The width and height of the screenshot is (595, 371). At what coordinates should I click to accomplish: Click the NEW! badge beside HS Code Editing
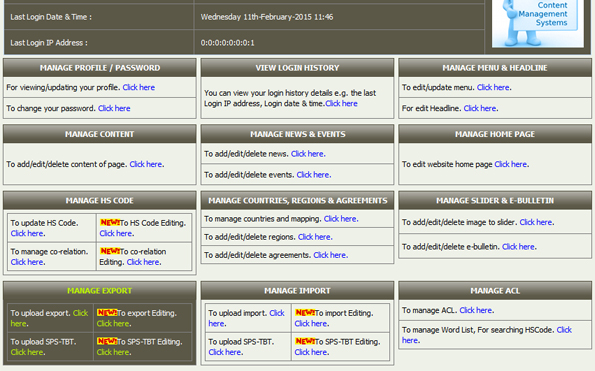[110, 223]
